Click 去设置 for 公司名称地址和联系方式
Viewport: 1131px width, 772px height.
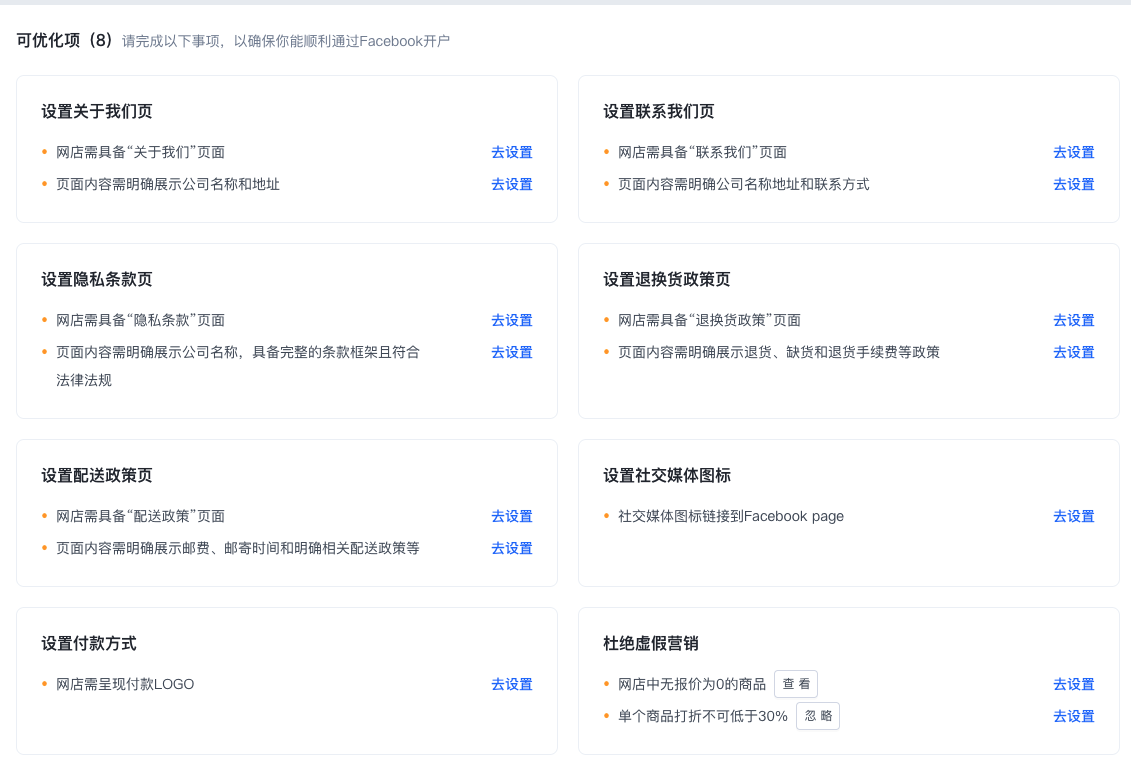click(1073, 184)
